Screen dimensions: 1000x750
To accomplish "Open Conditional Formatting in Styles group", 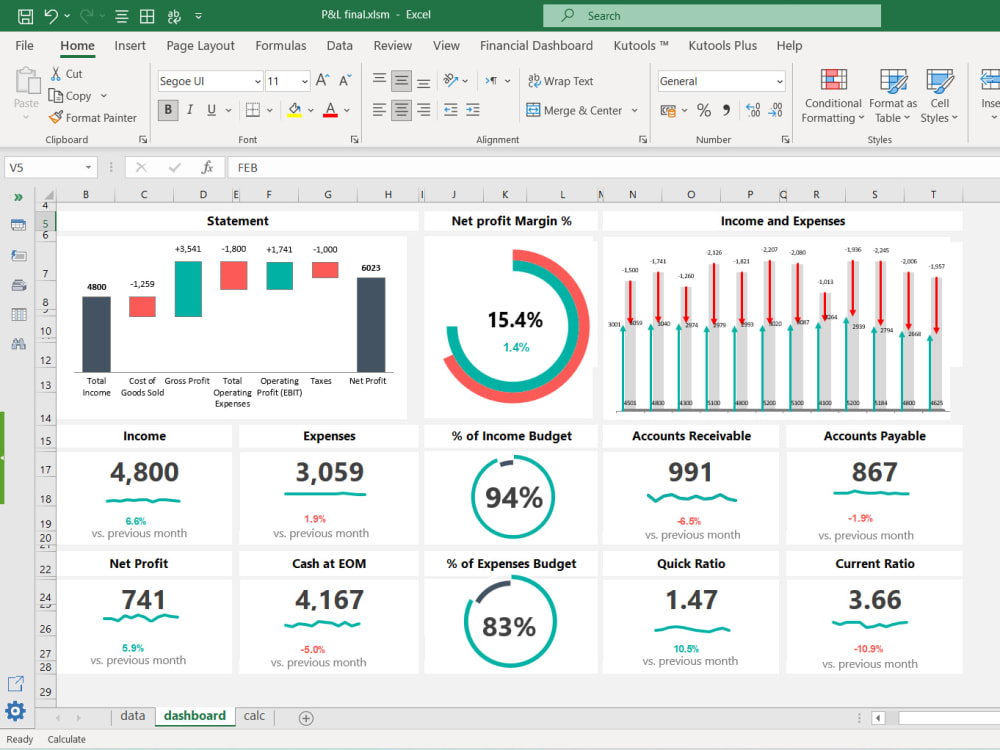I will pos(833,96).
